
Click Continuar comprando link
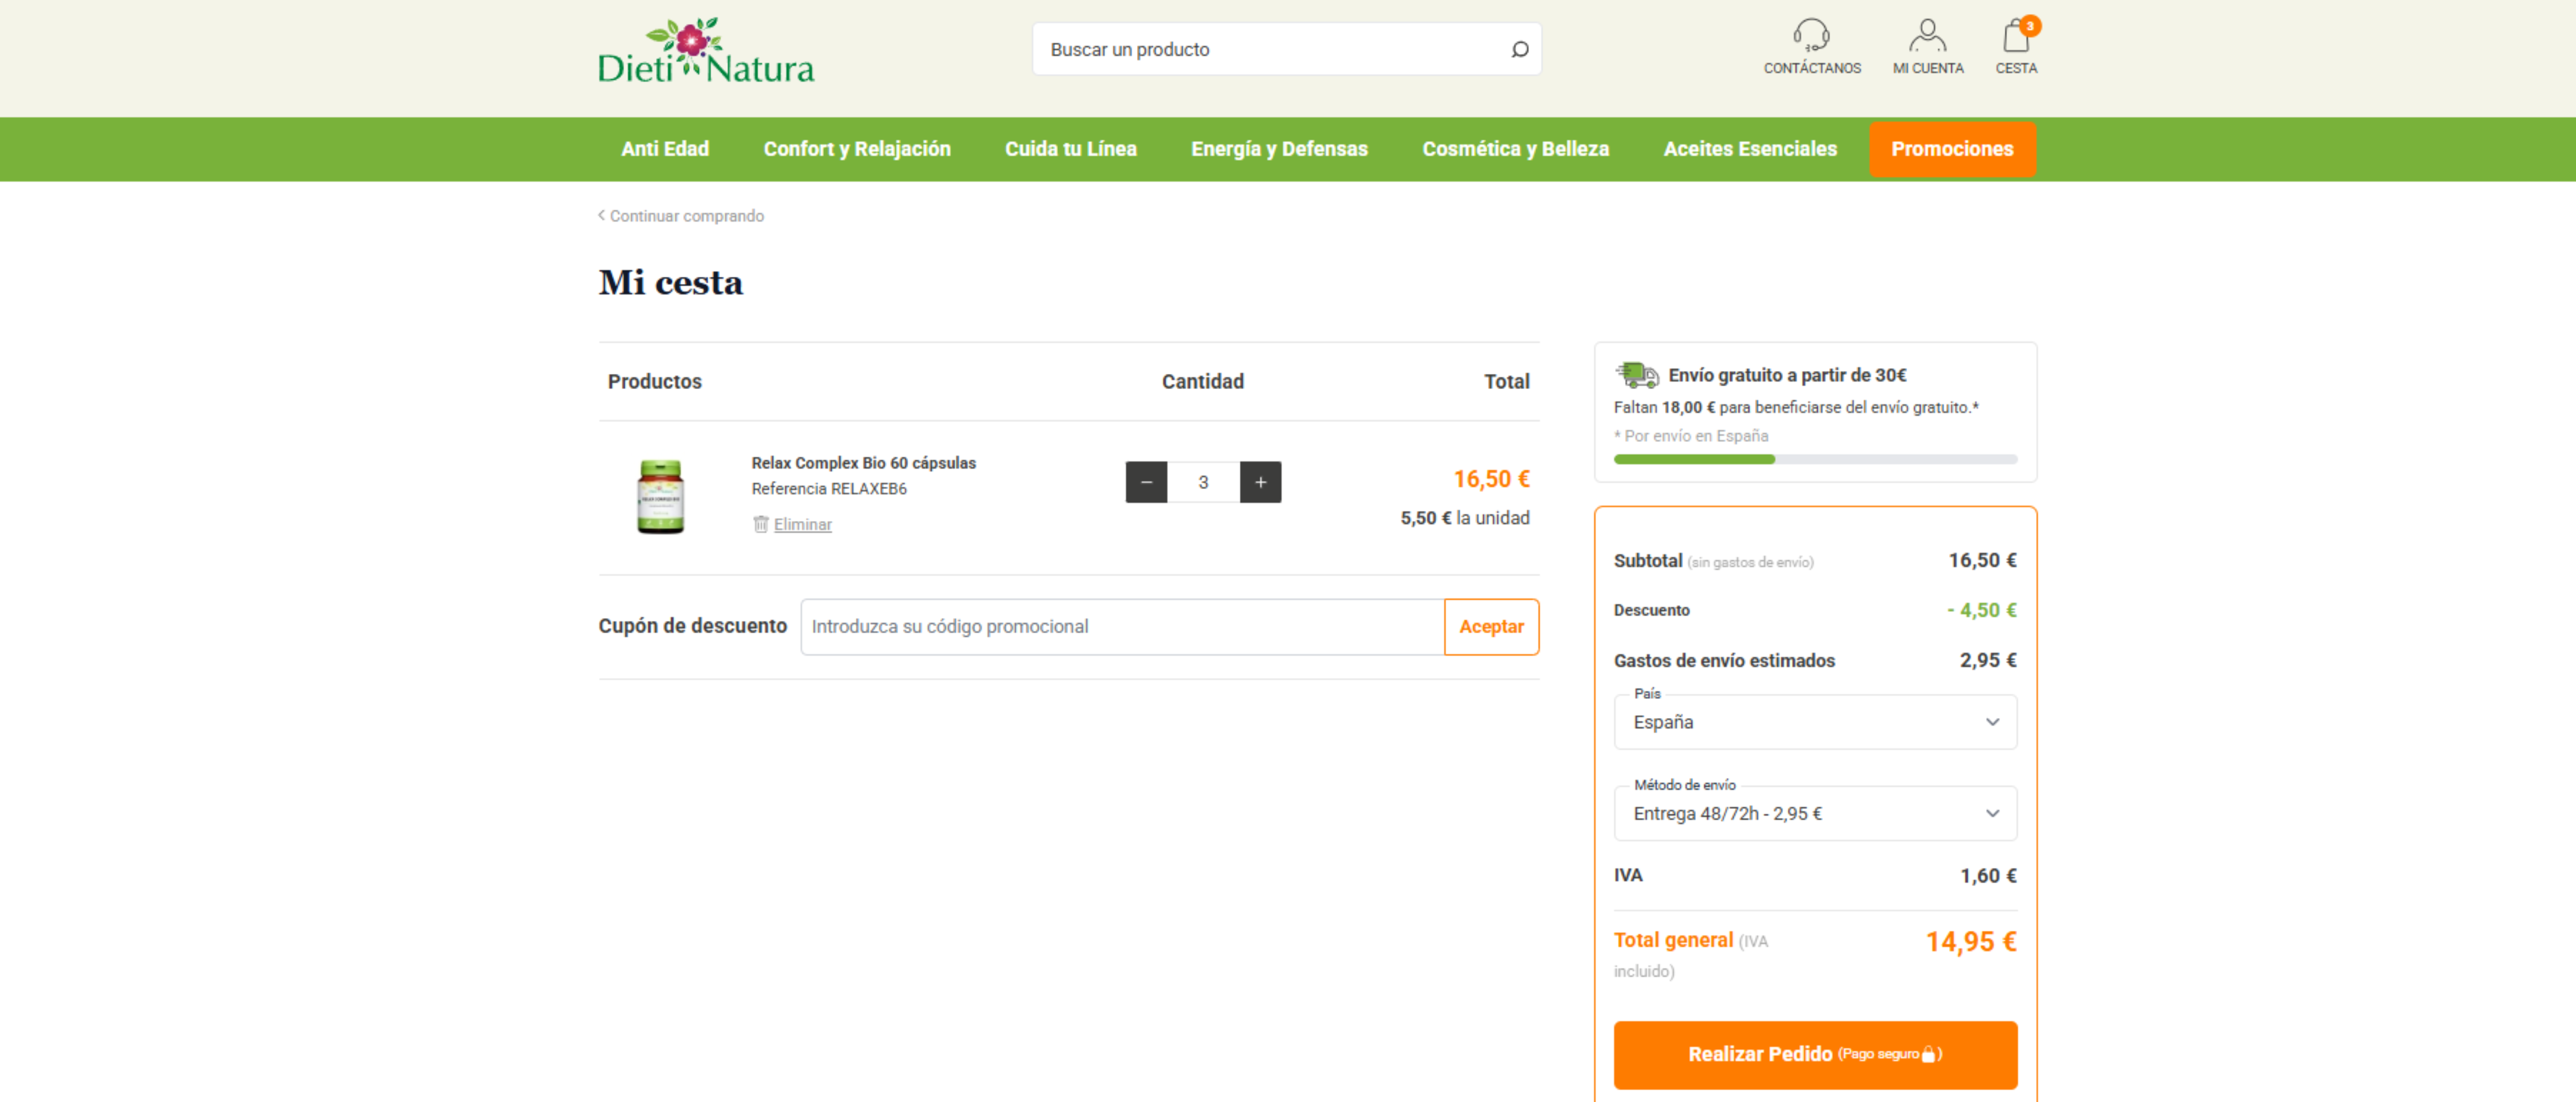click(x=686, y=216)
